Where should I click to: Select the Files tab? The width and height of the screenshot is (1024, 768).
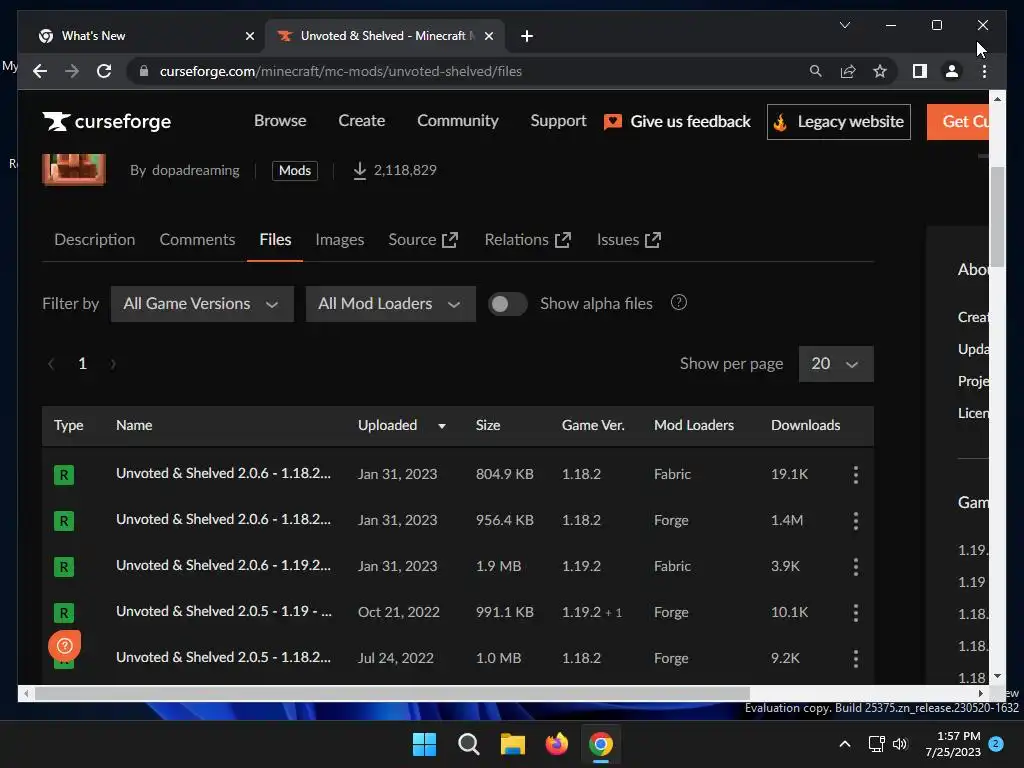(x=275, y=240)
